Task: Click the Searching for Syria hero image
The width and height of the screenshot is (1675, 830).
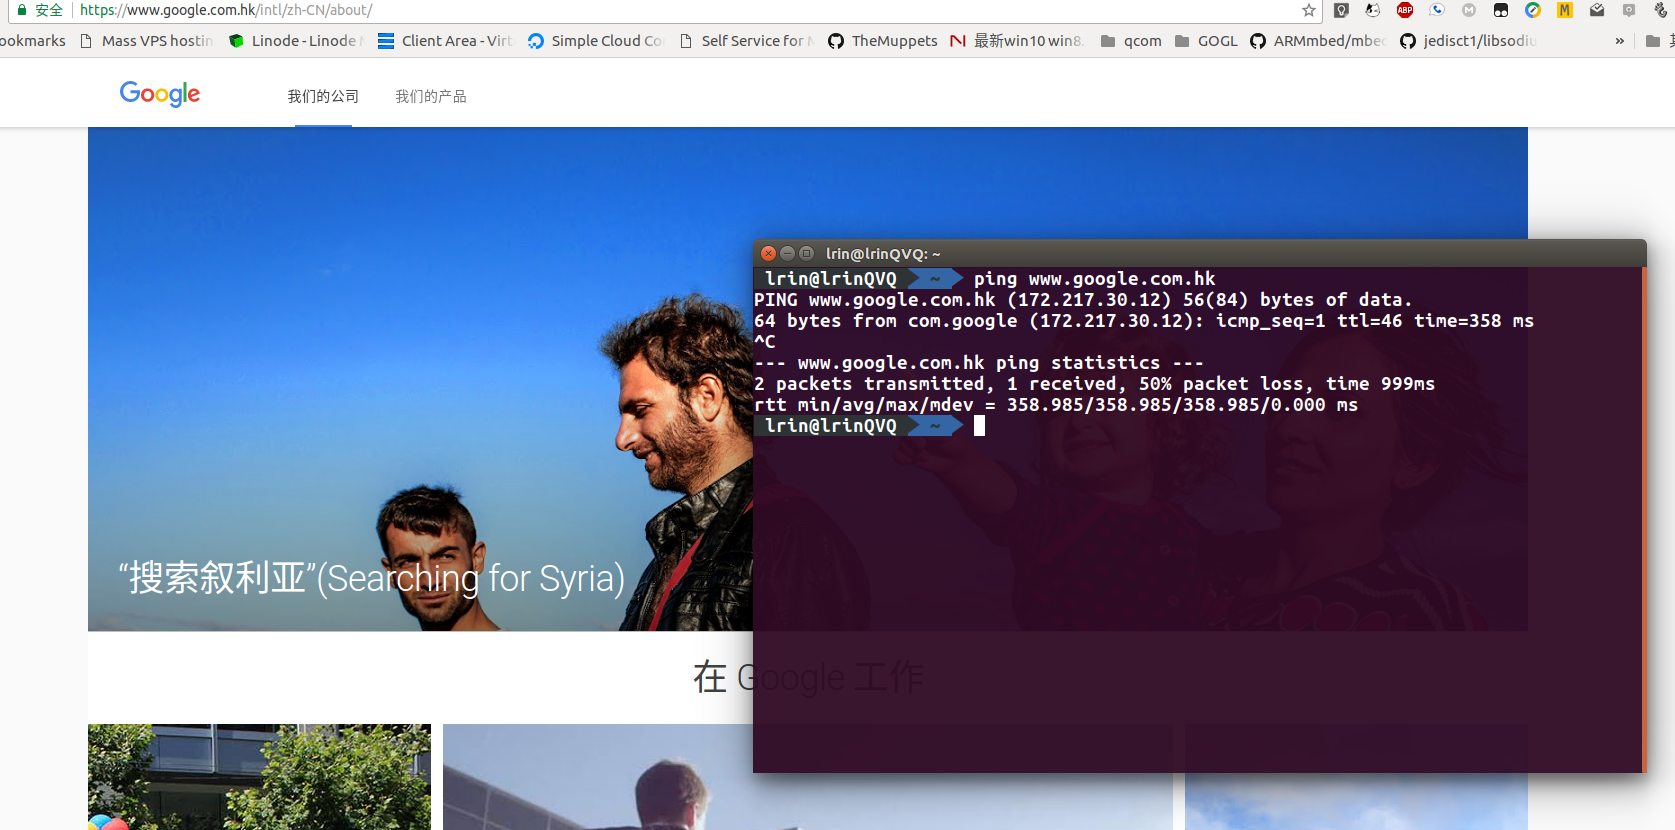Action: pos(420,379)
